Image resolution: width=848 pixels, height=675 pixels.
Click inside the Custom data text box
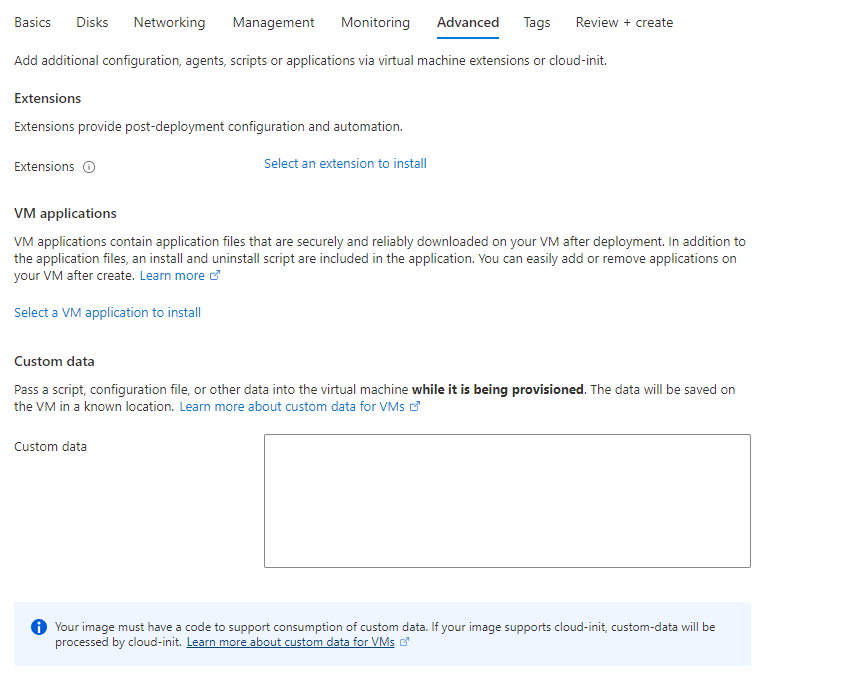pyautogui.click(x=507, y=500)
